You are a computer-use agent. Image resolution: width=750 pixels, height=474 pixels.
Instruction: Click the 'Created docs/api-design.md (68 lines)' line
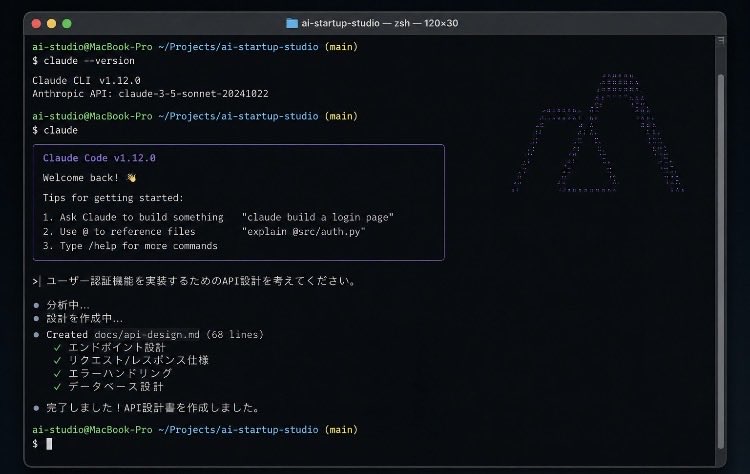coord(149,334)
